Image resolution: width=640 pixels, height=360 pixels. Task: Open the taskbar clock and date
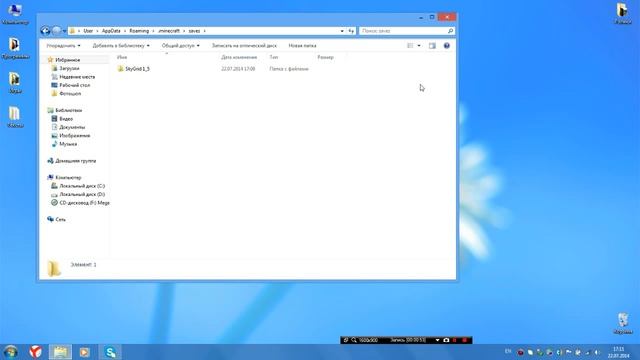[619, 352]
